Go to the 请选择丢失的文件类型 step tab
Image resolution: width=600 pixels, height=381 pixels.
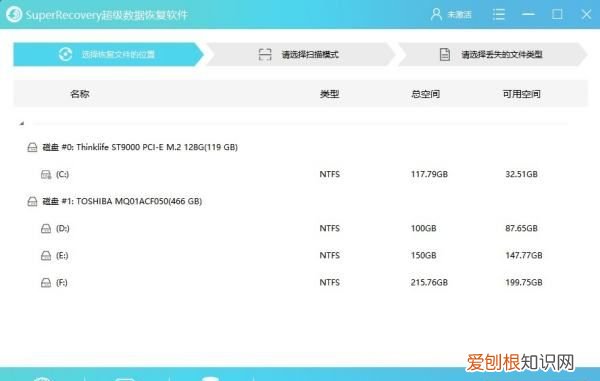tap(492, 54)
